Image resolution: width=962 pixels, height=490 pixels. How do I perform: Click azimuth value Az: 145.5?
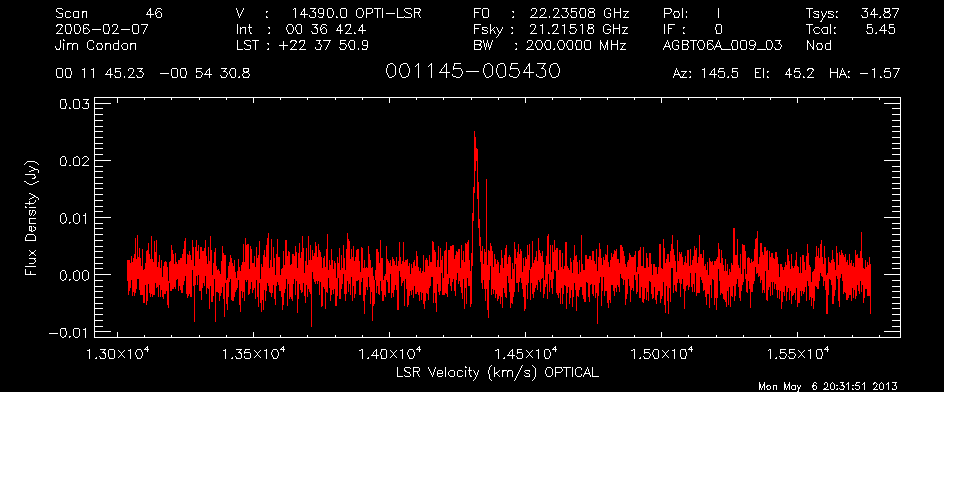[706, 74]
